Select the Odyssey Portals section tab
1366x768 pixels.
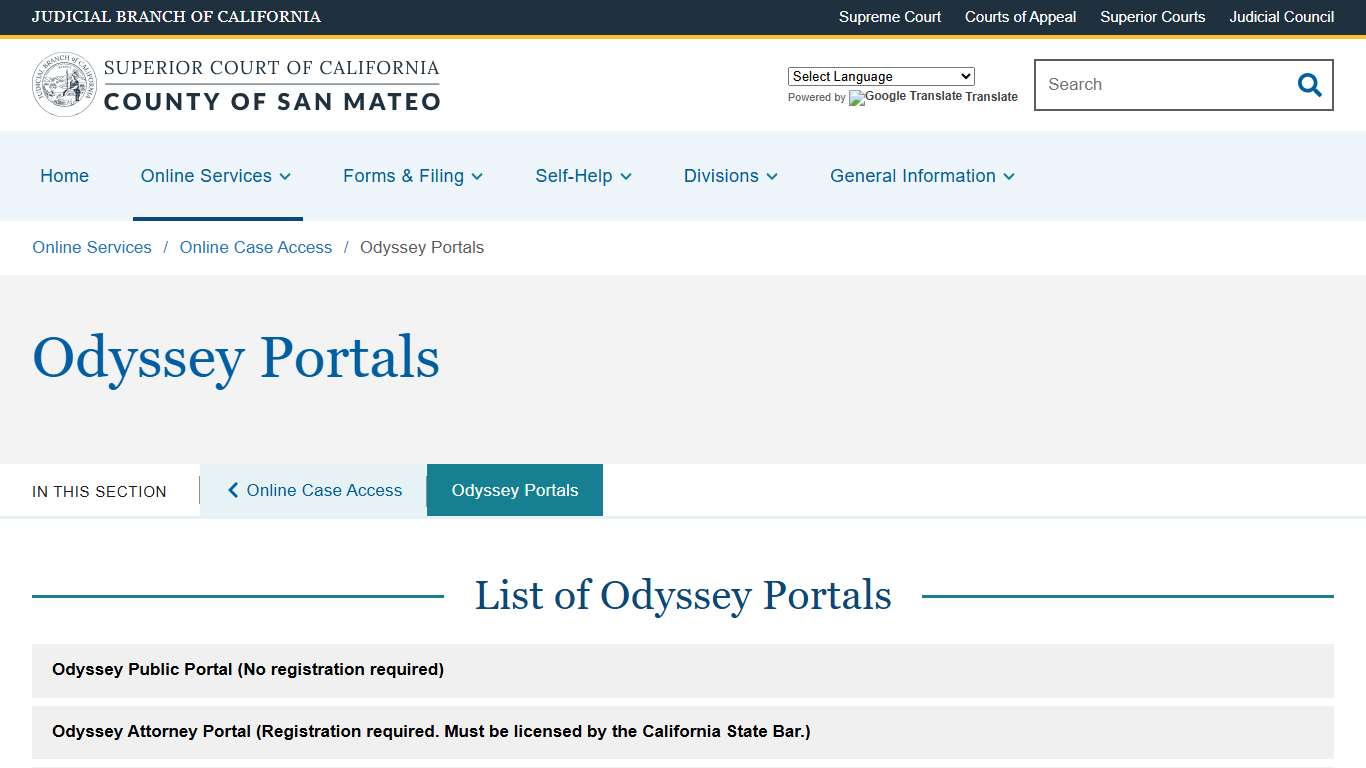click(x=514, y=490)
